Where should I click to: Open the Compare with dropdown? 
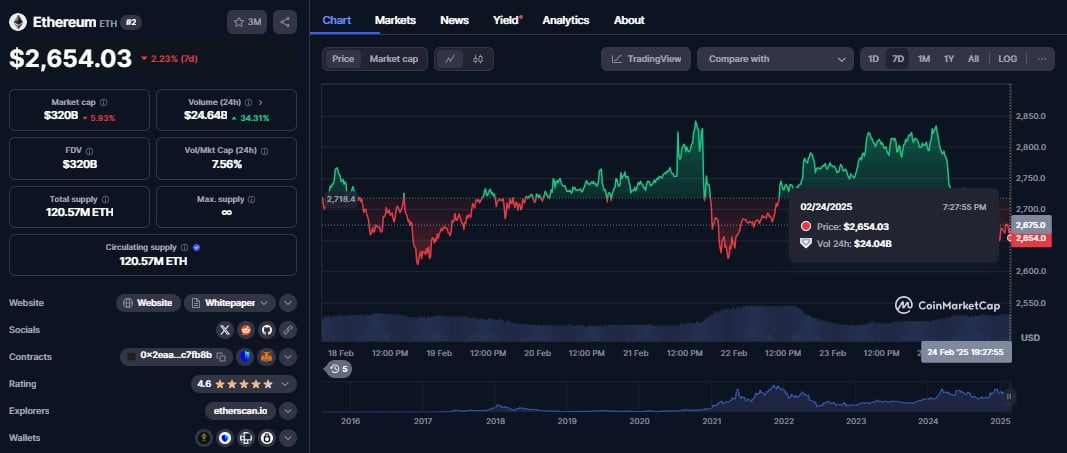[775, 59]
